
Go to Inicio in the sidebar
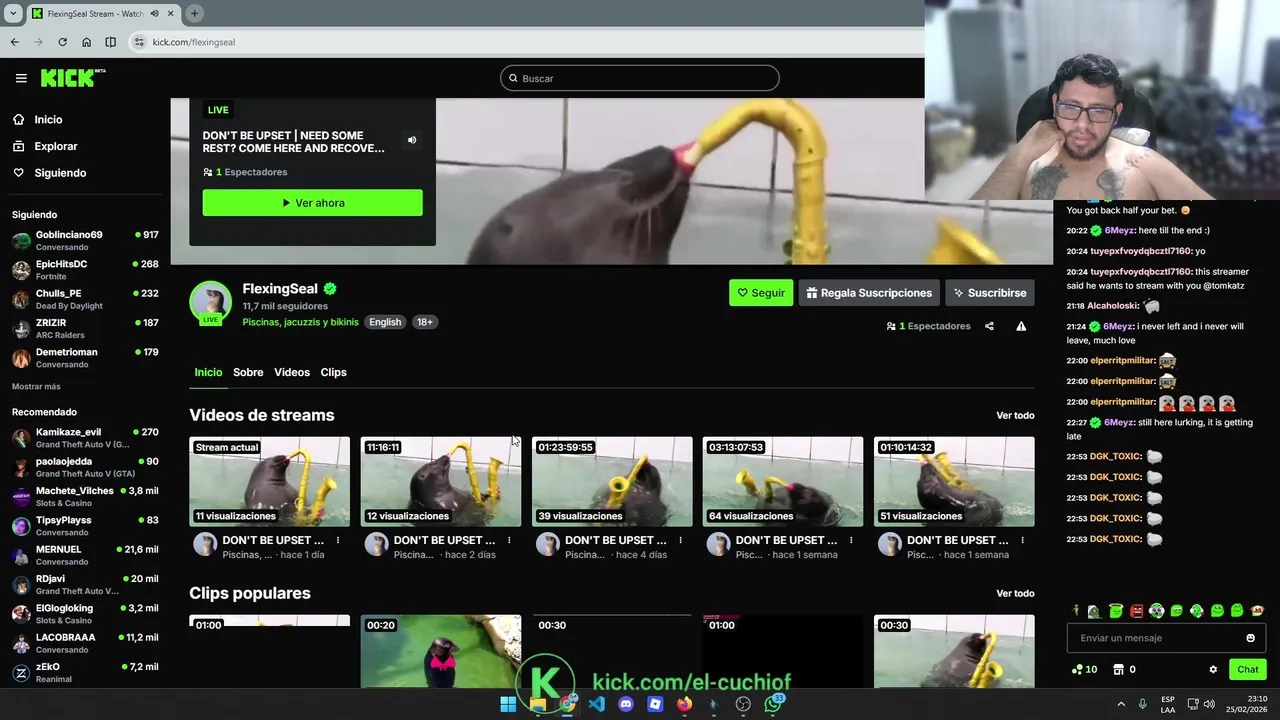(37, 119)
